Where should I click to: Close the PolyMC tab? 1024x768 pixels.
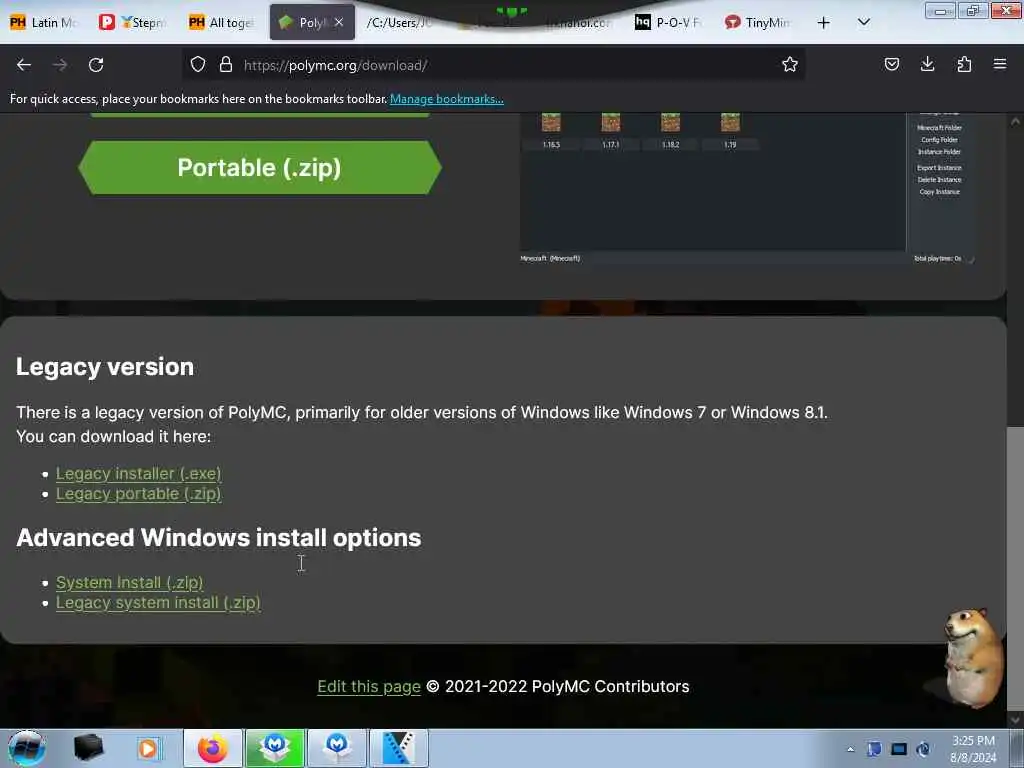(x=339, y=22)
